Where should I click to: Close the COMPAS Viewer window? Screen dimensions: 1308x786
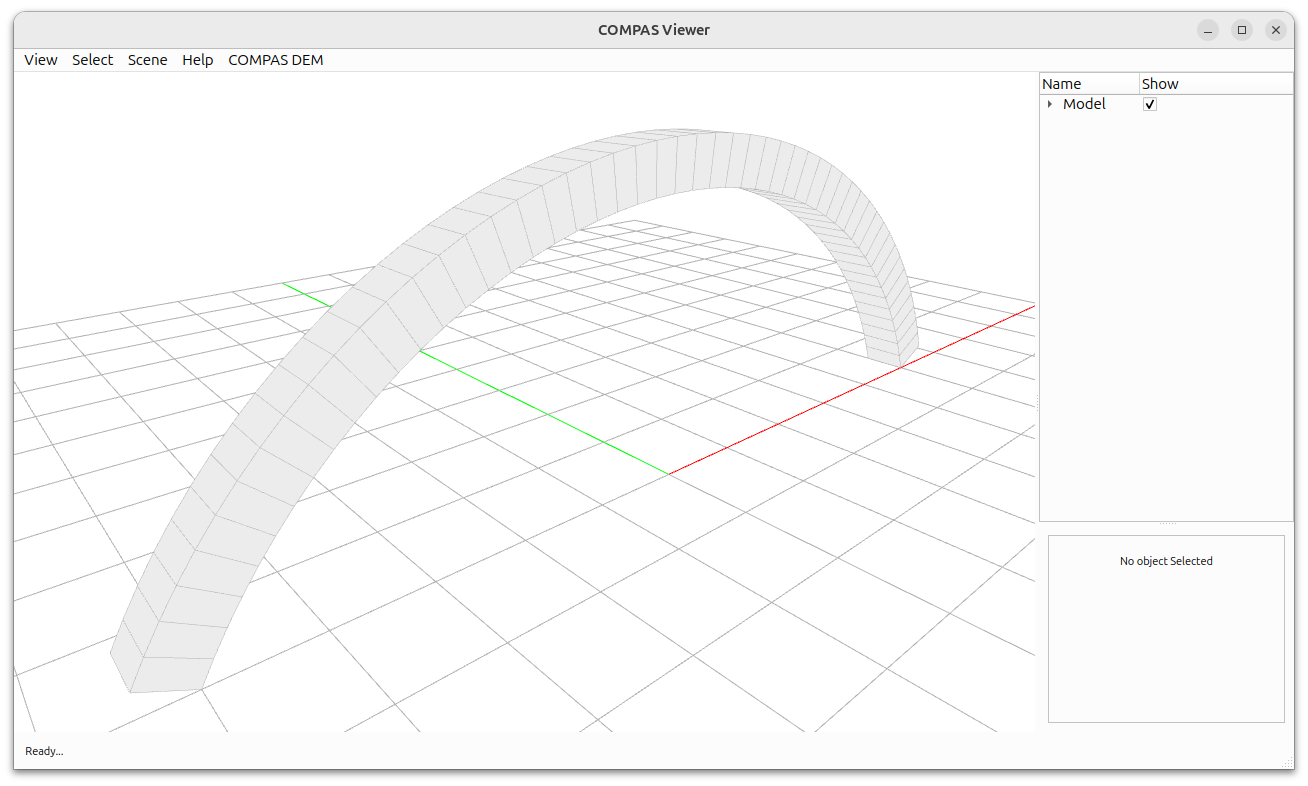[1276, 30]
